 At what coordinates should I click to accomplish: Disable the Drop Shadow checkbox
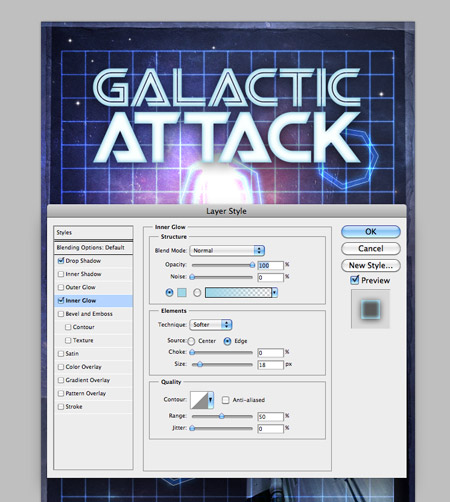(61, 261)
